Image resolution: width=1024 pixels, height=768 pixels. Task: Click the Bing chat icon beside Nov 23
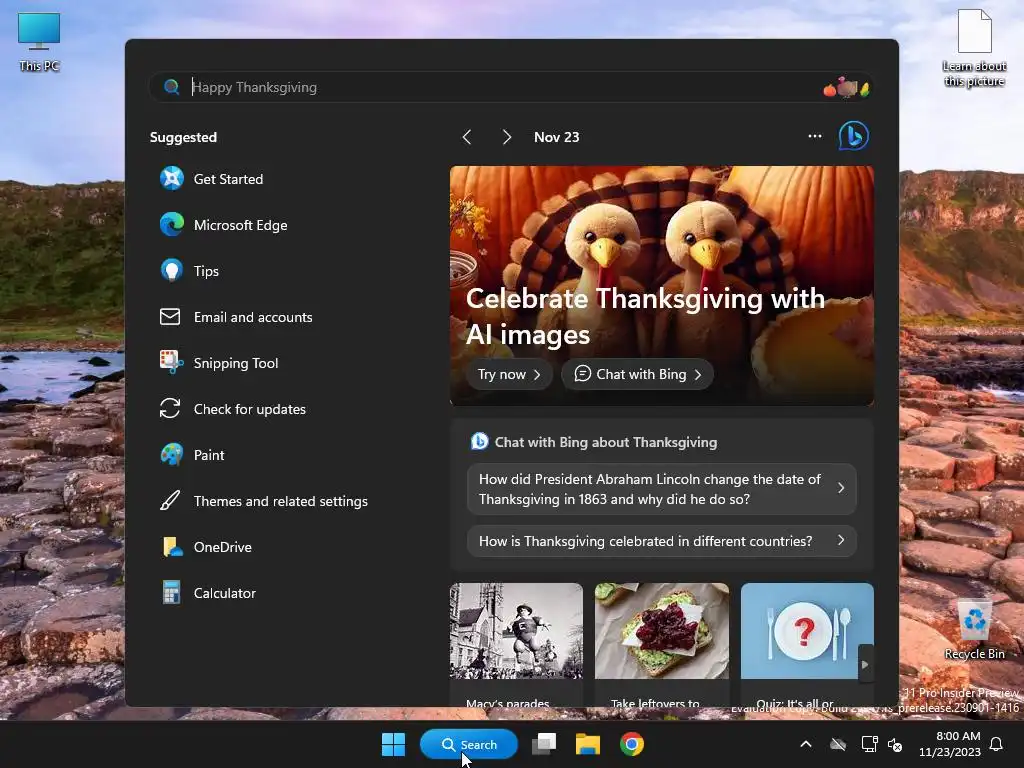[x=854, y=136]
